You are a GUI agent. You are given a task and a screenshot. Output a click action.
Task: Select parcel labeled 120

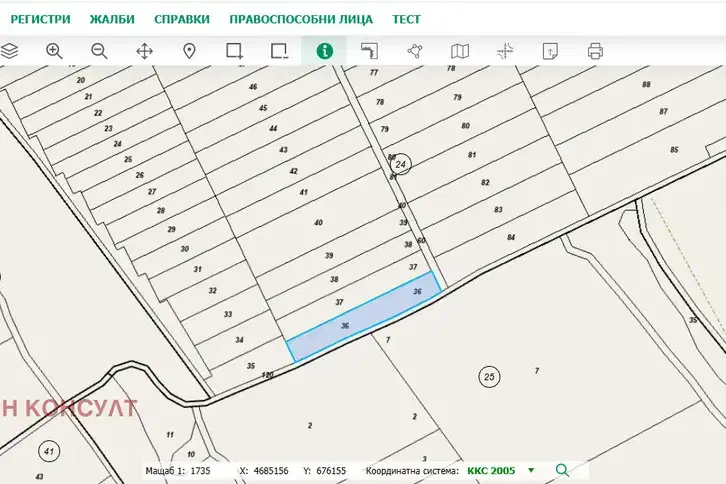pos(267,375)
